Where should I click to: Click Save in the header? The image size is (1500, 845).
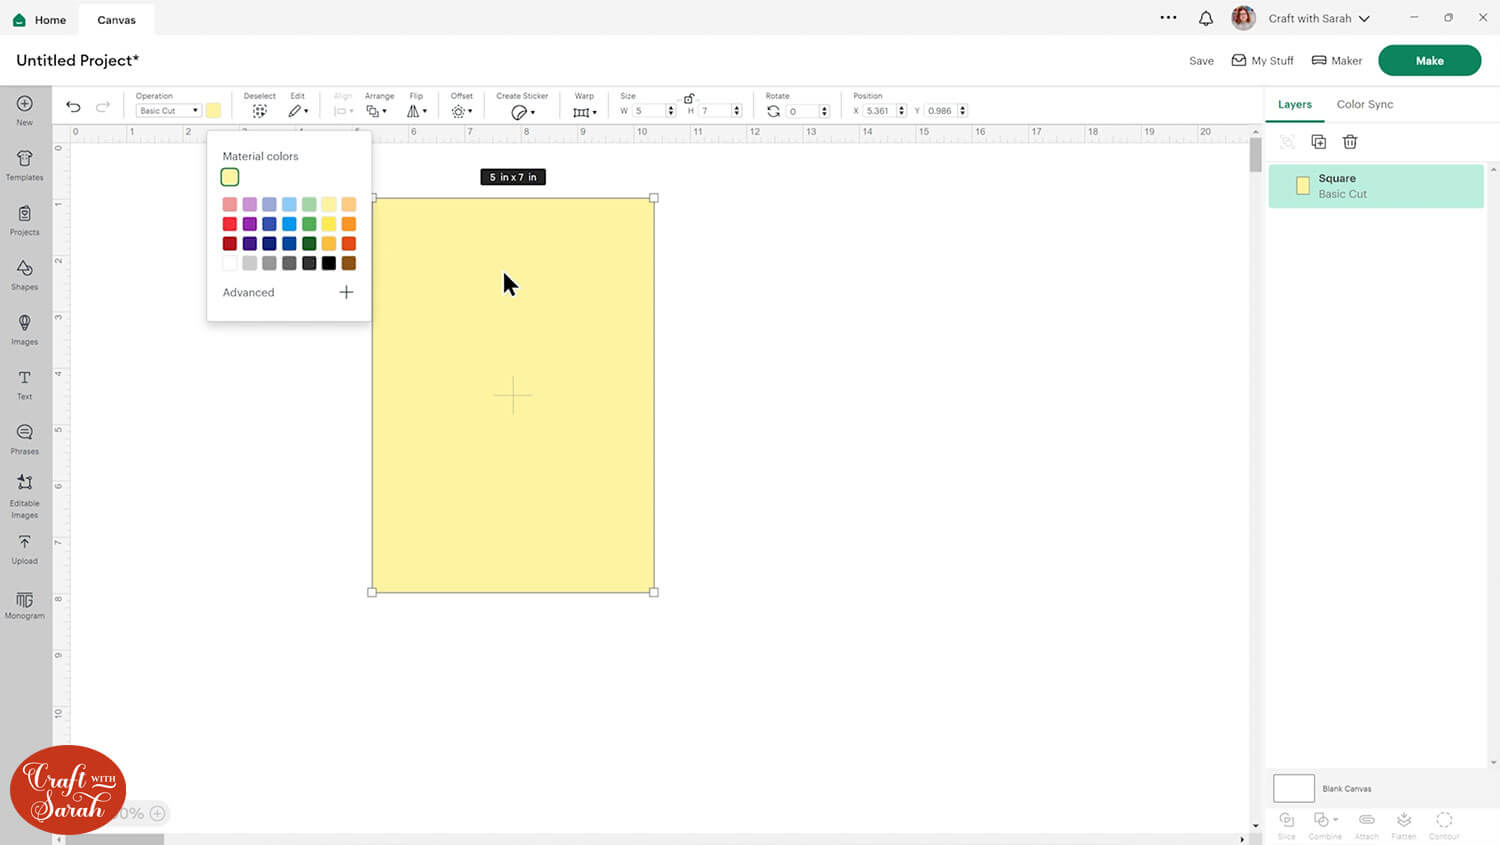[x=1201, y=61]
